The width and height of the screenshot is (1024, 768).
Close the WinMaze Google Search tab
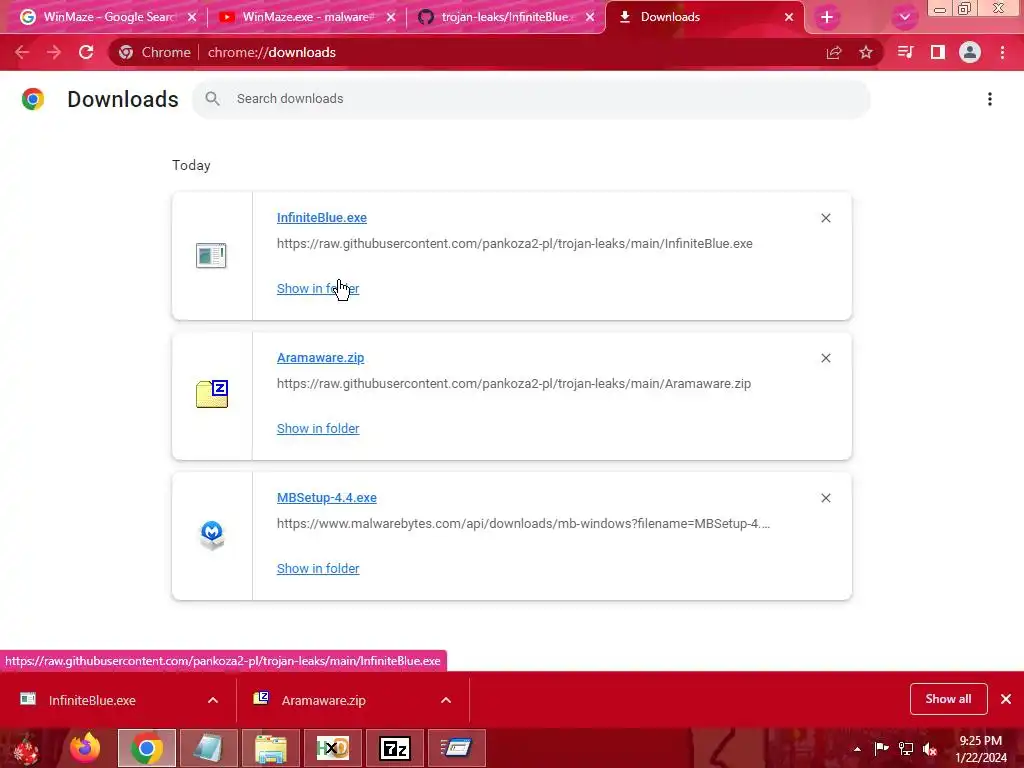point(192,17)
